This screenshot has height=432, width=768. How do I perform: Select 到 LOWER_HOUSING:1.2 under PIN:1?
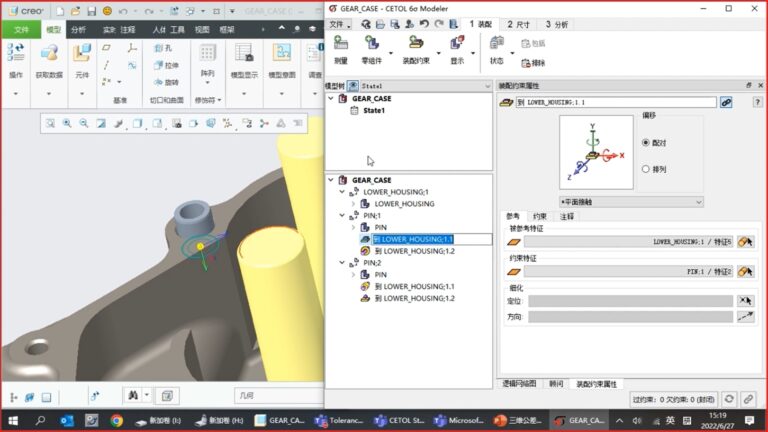[x=414, y=251]
